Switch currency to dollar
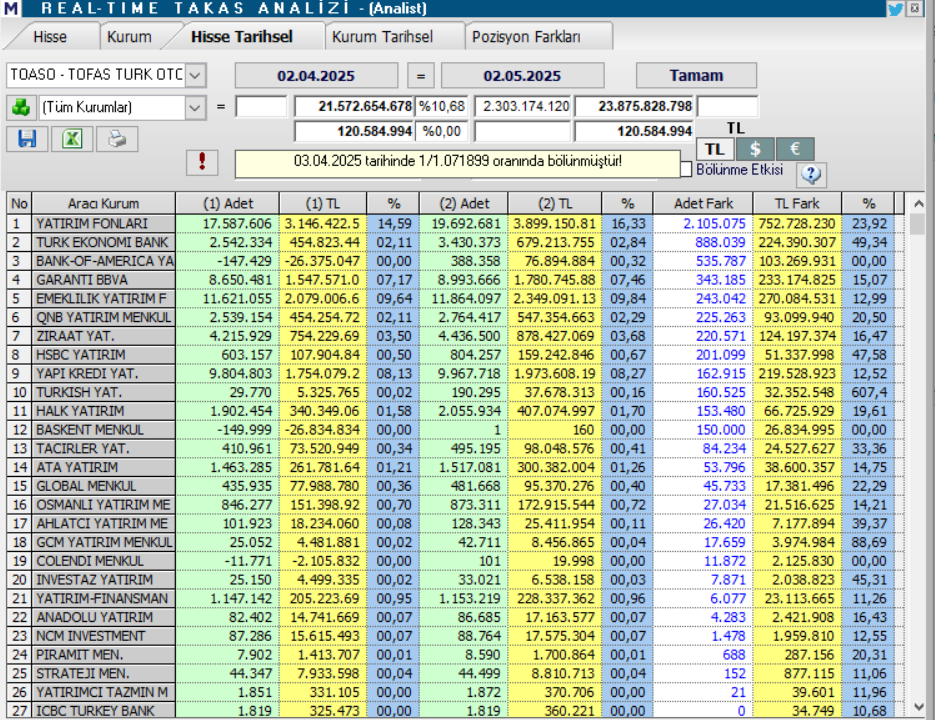Viewport: 935px width, 720px height. 755,149
